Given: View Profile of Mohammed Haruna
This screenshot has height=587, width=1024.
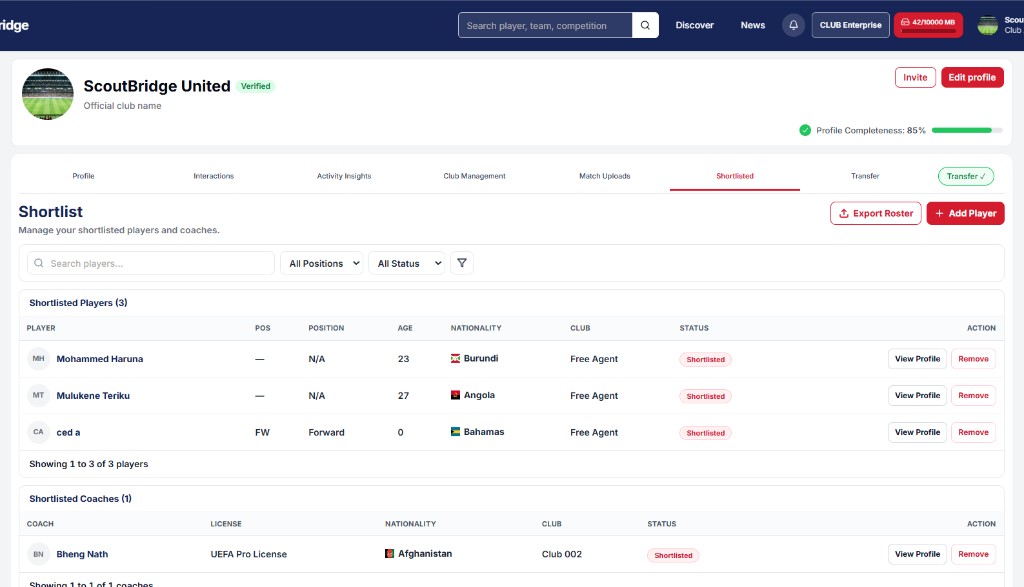Looking at the screenshot, I should pyautogui.click(x=917, y=358).
